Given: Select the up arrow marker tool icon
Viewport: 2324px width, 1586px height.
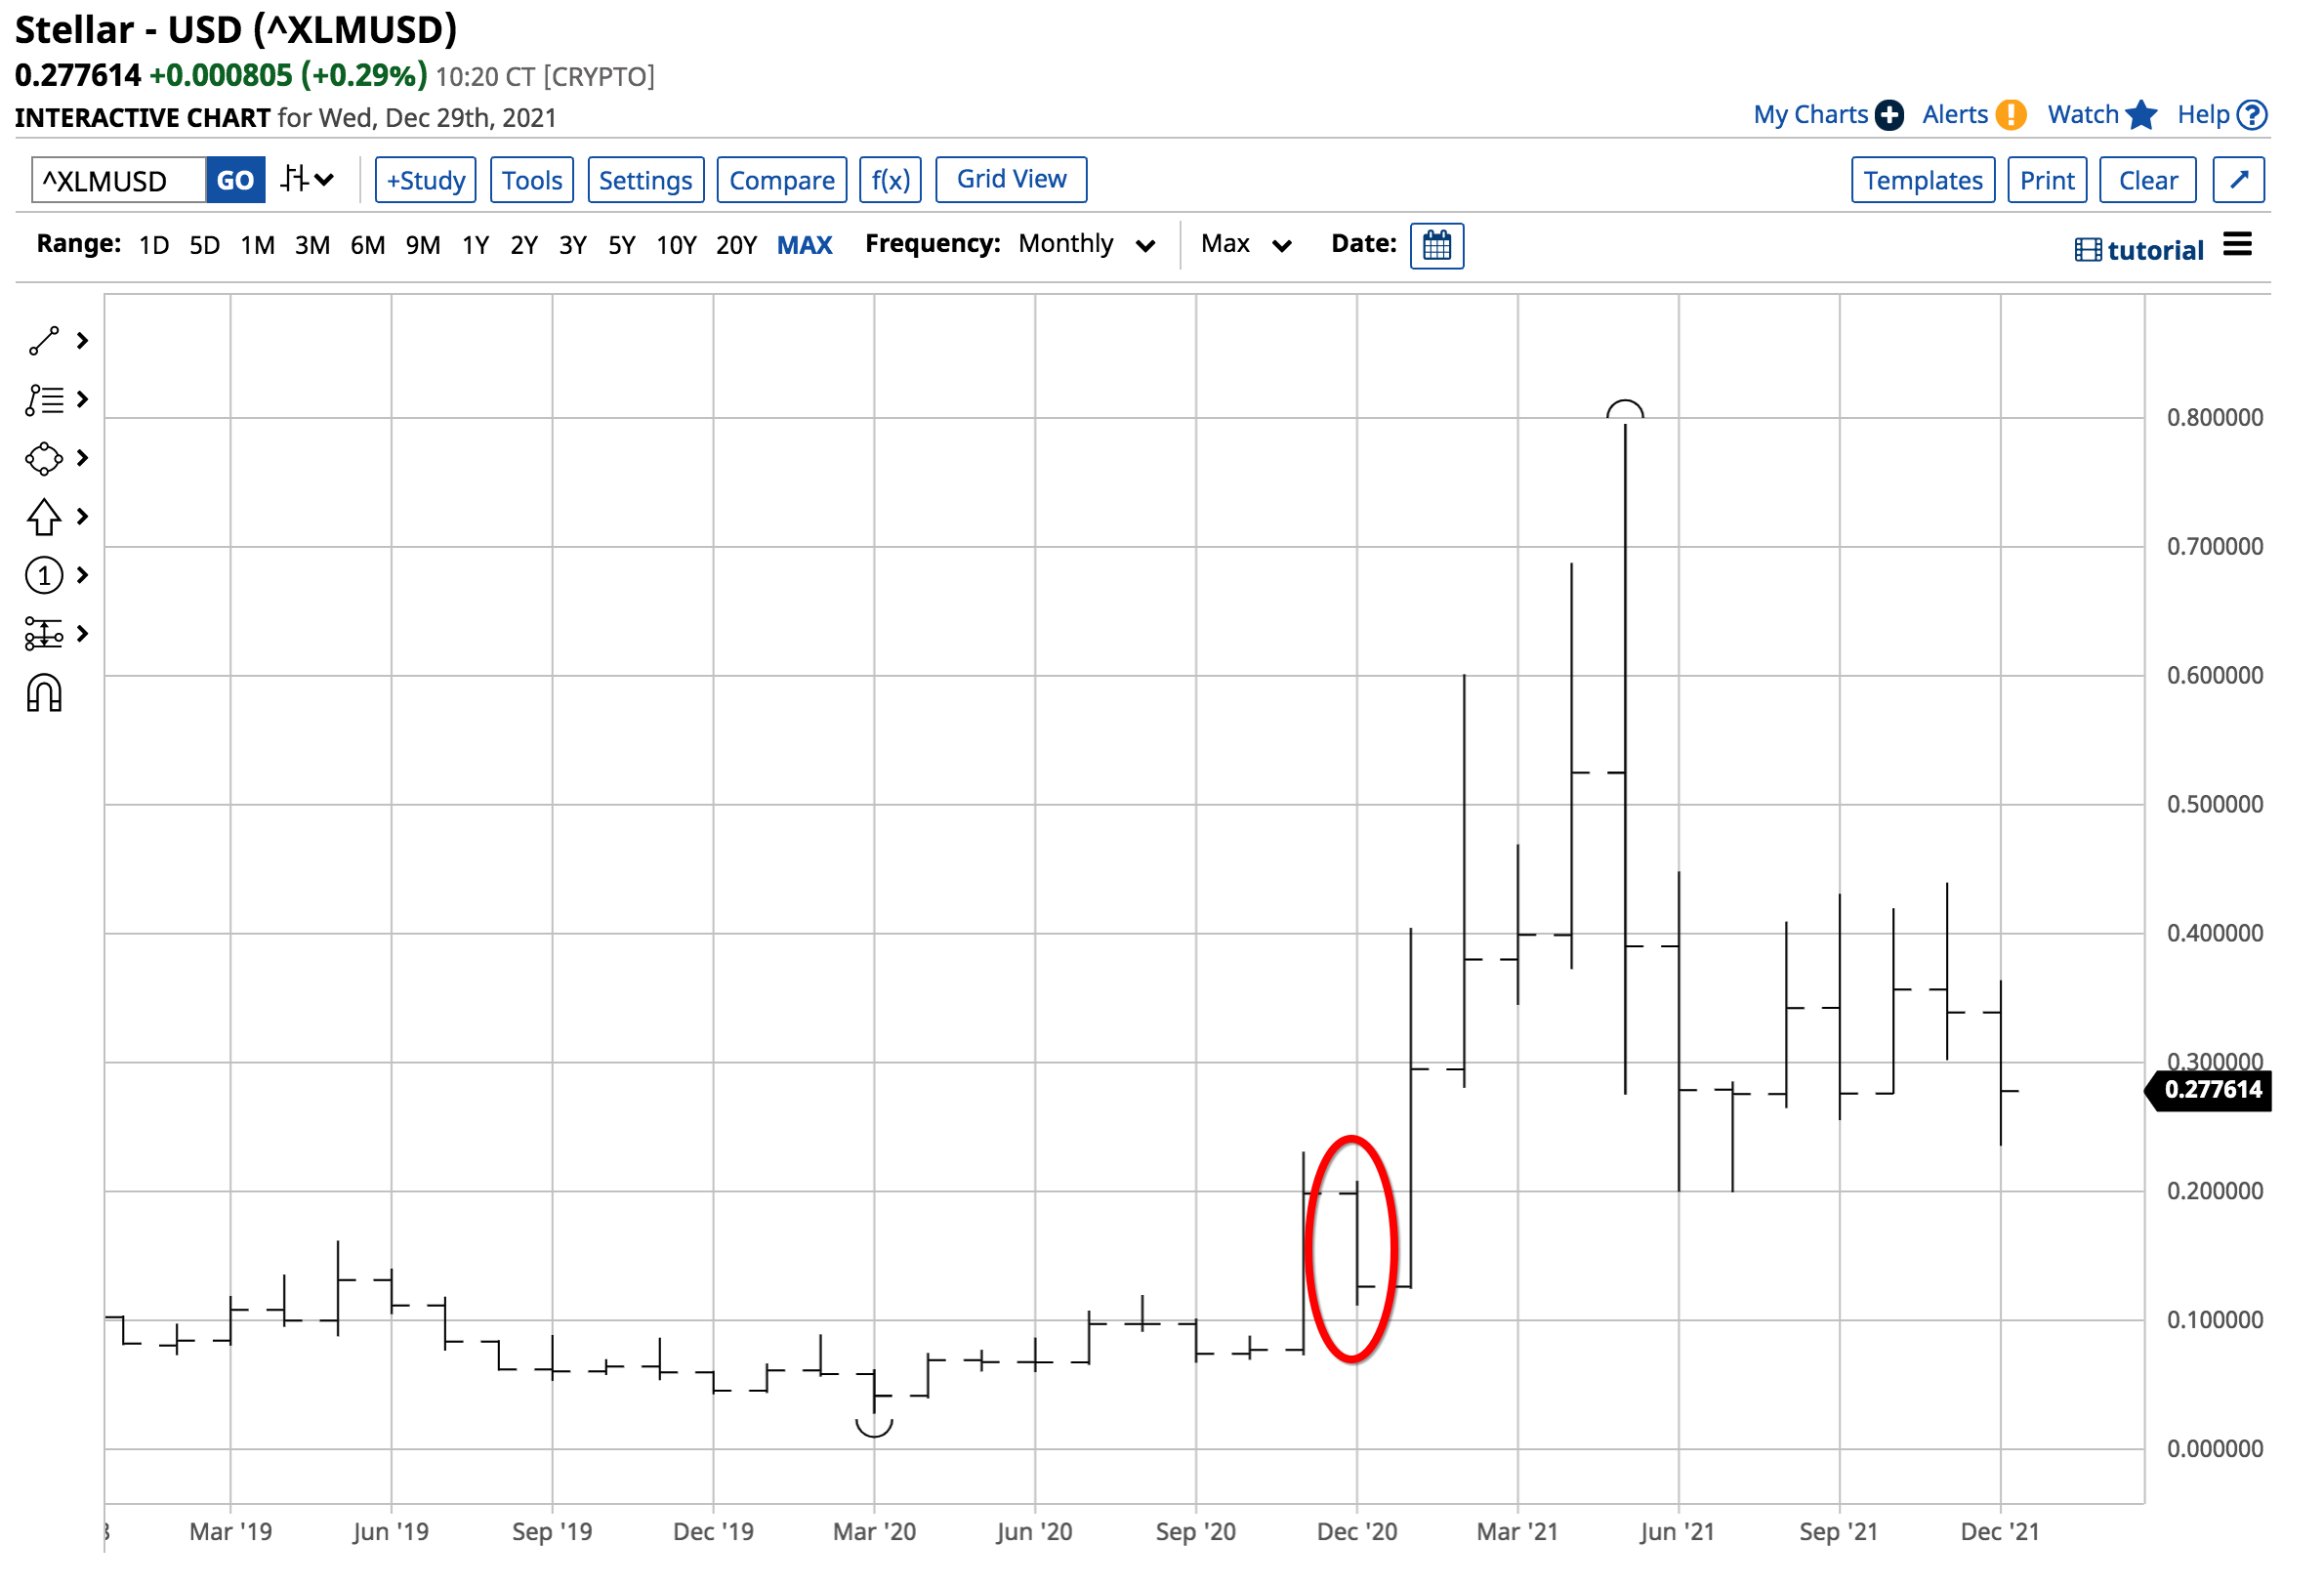Looking at the screenshot, I should coord(44,517).
